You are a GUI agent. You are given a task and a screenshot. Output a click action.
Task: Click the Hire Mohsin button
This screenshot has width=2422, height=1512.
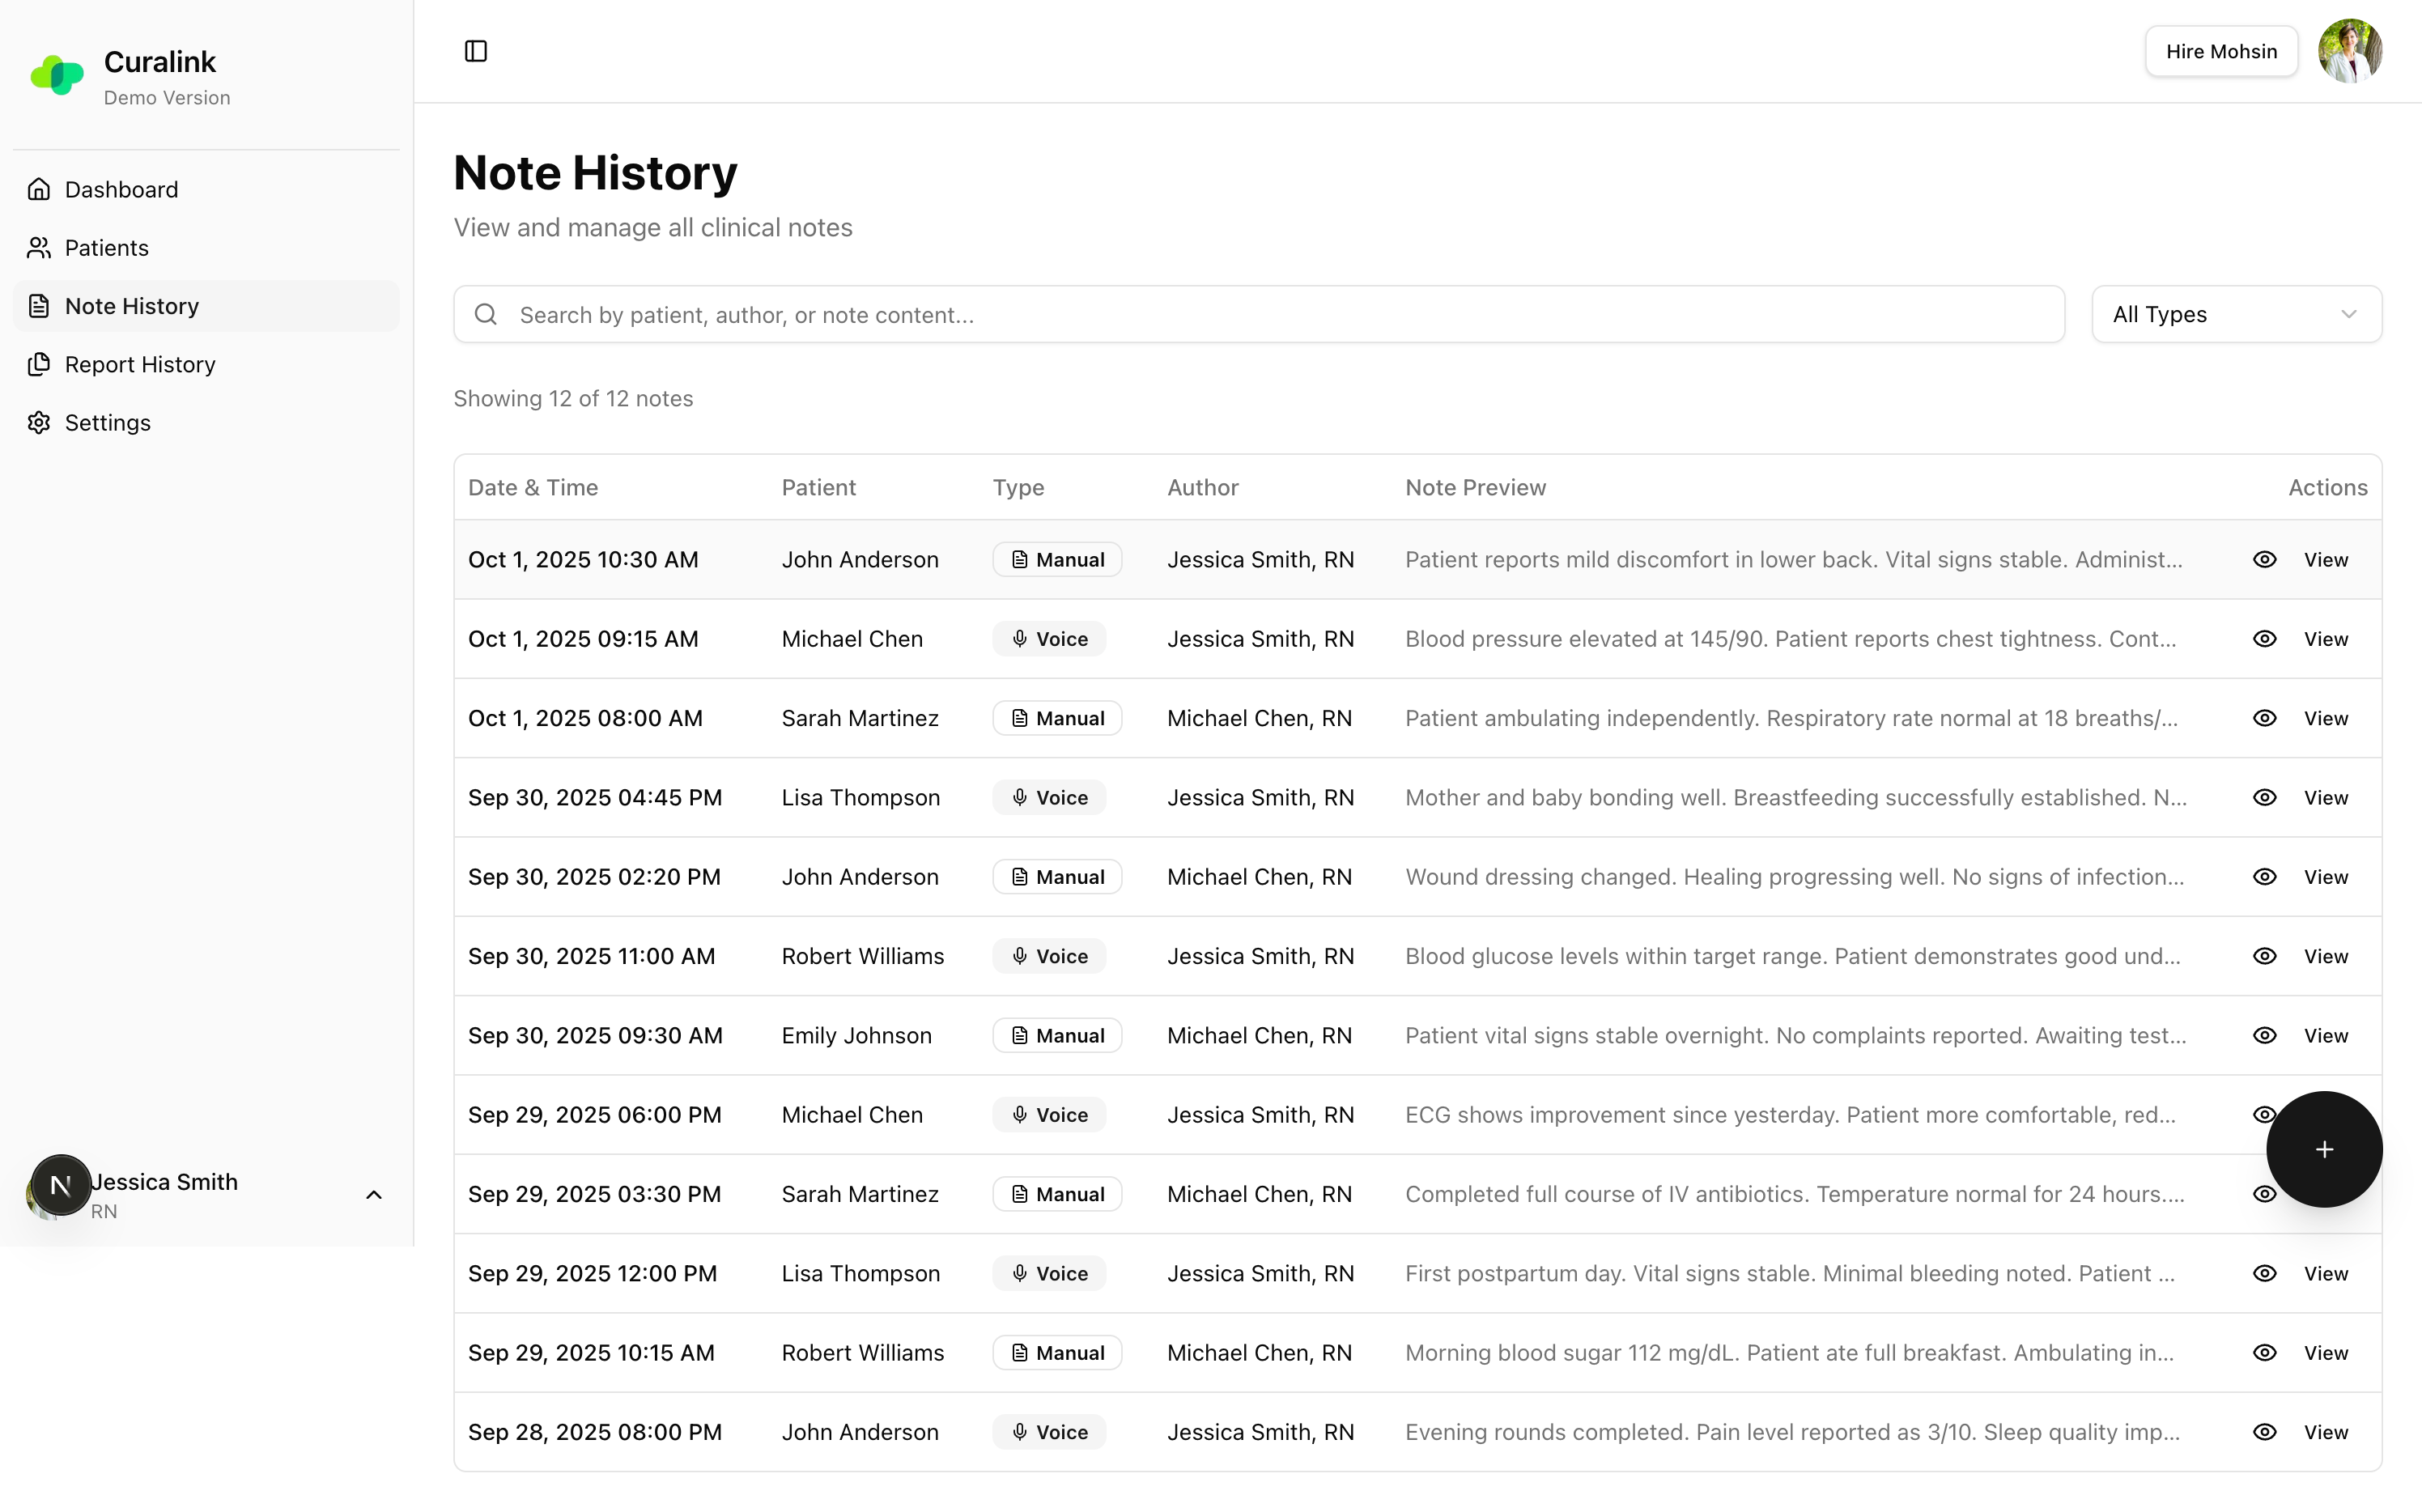coord(2220,51)
